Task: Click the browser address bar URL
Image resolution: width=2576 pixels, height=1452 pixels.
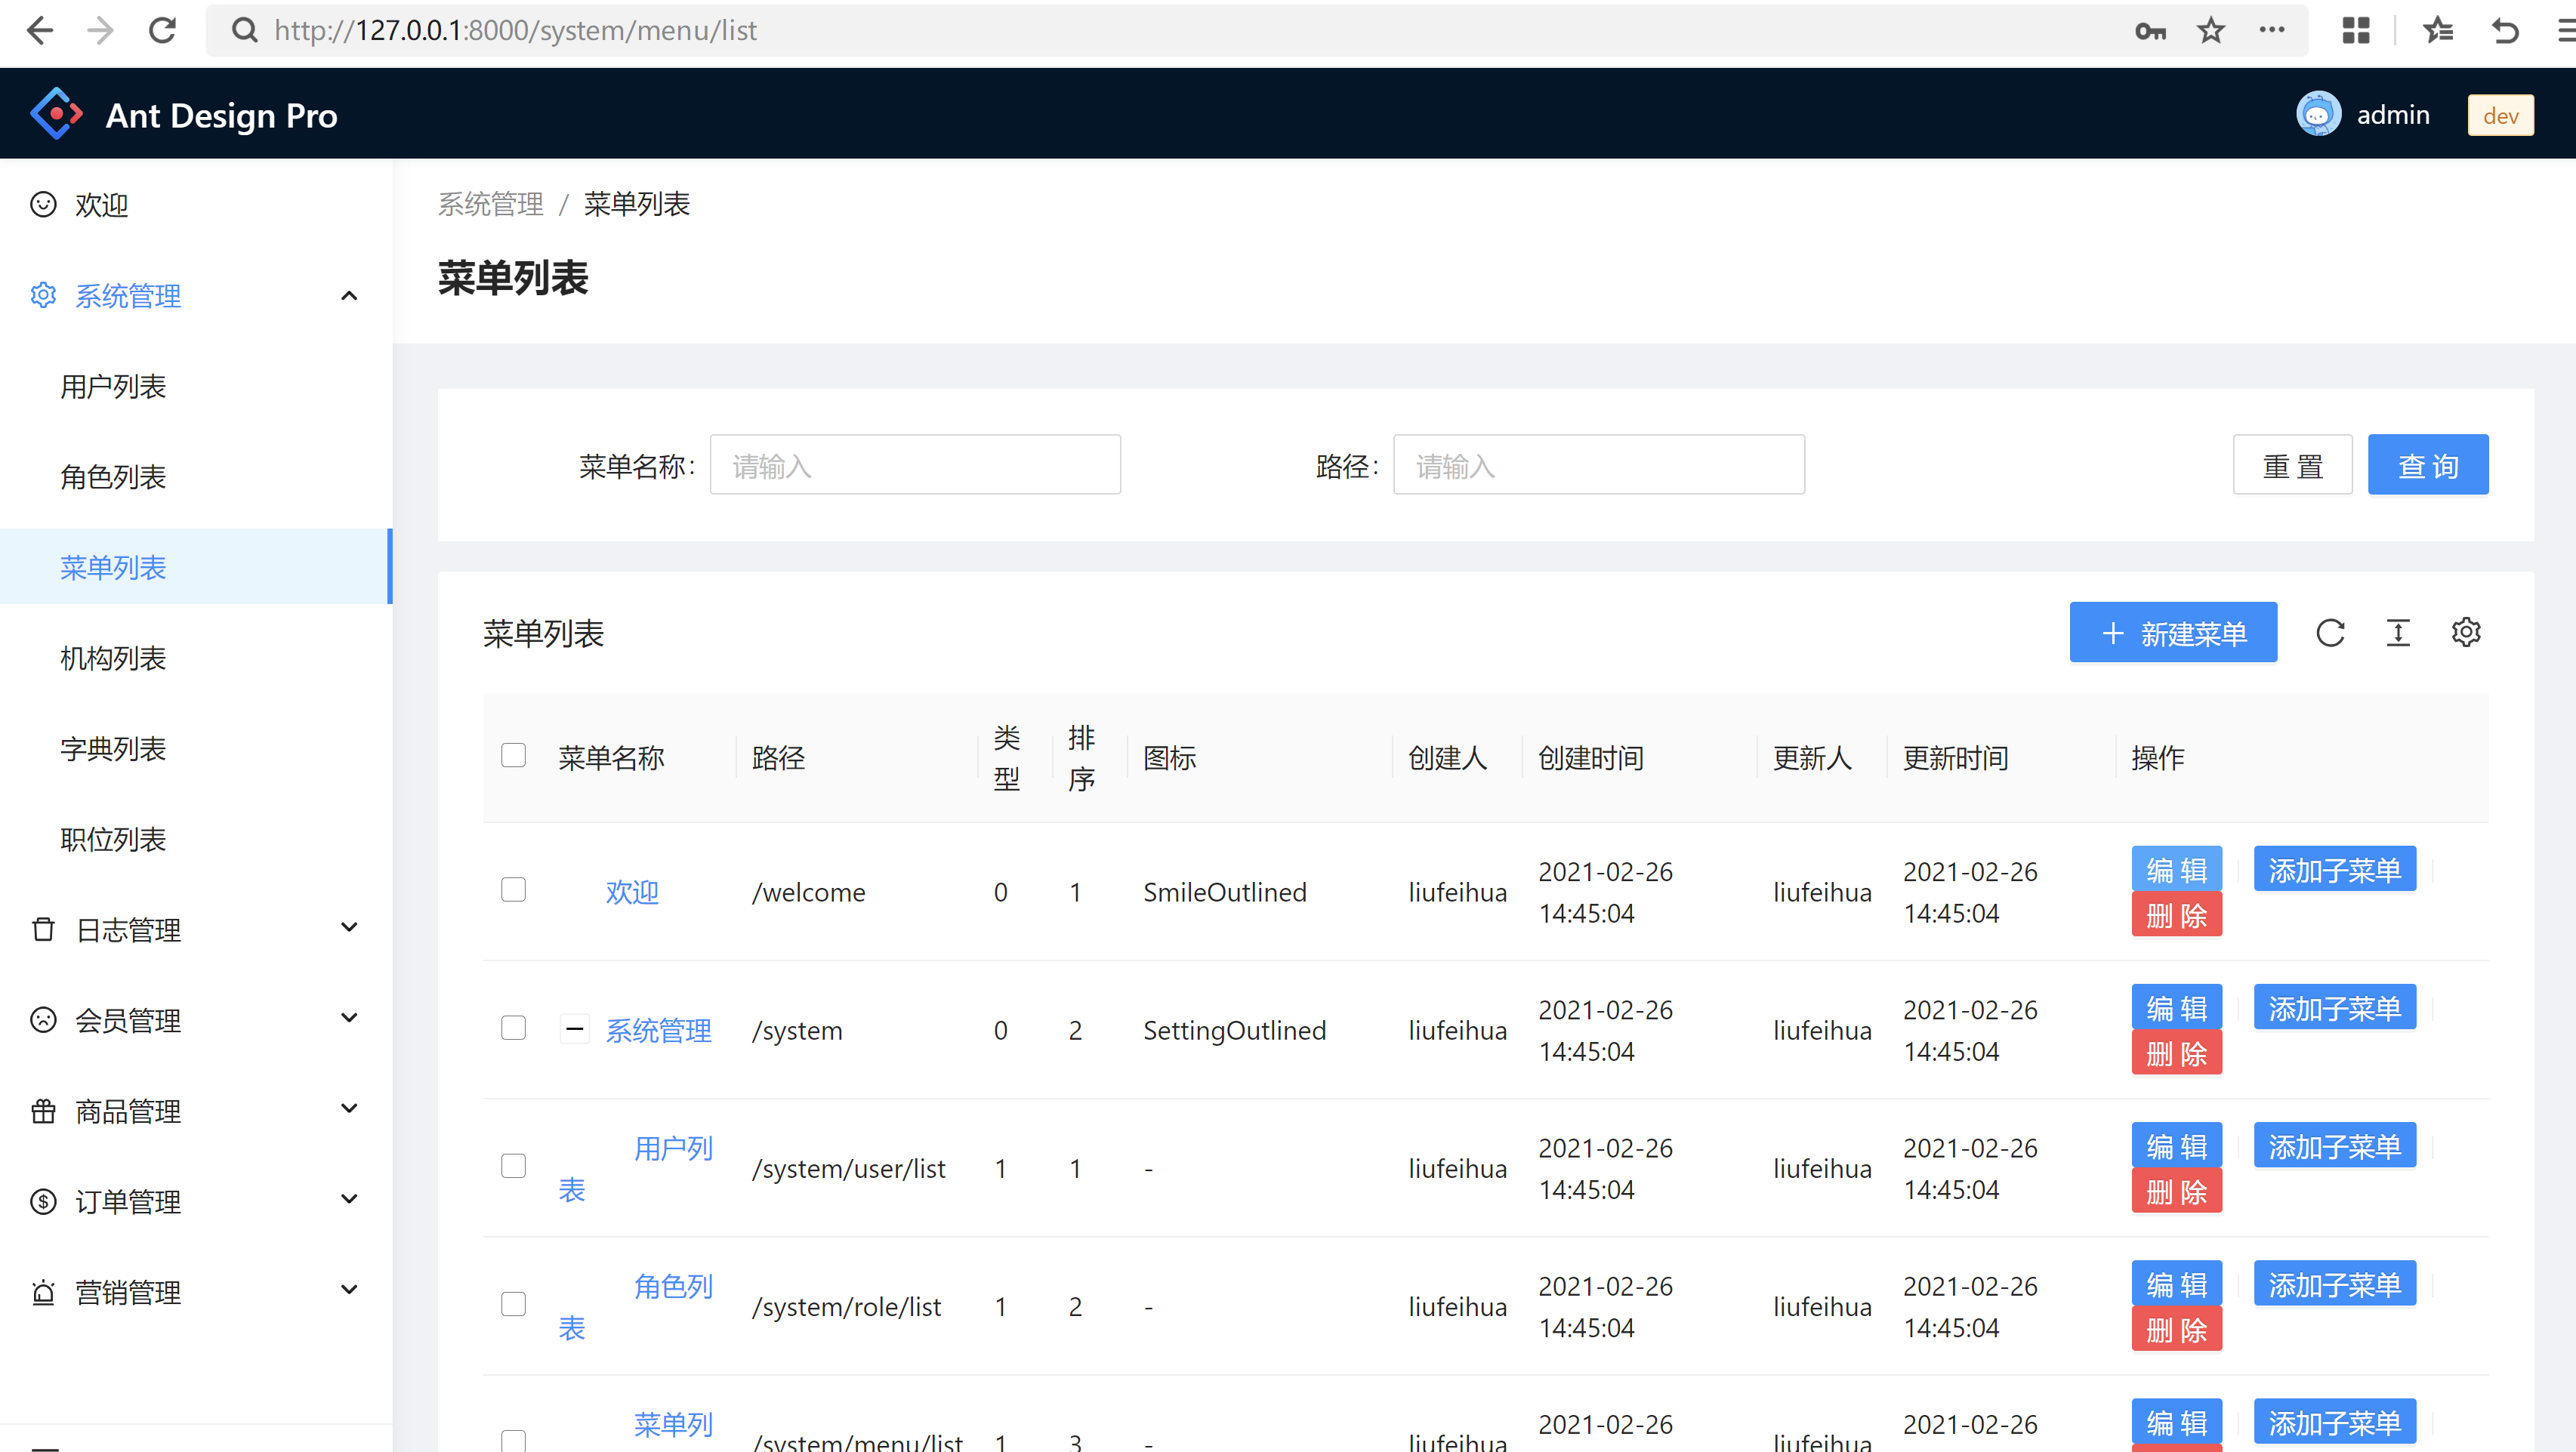Action: pos(515,31)
